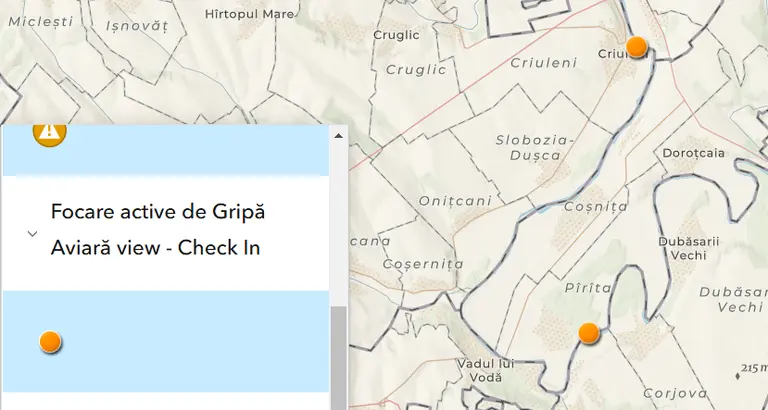Click the orange circle legend symbol
The height and width of the screenshot is (410, 768).
(50, 341)
